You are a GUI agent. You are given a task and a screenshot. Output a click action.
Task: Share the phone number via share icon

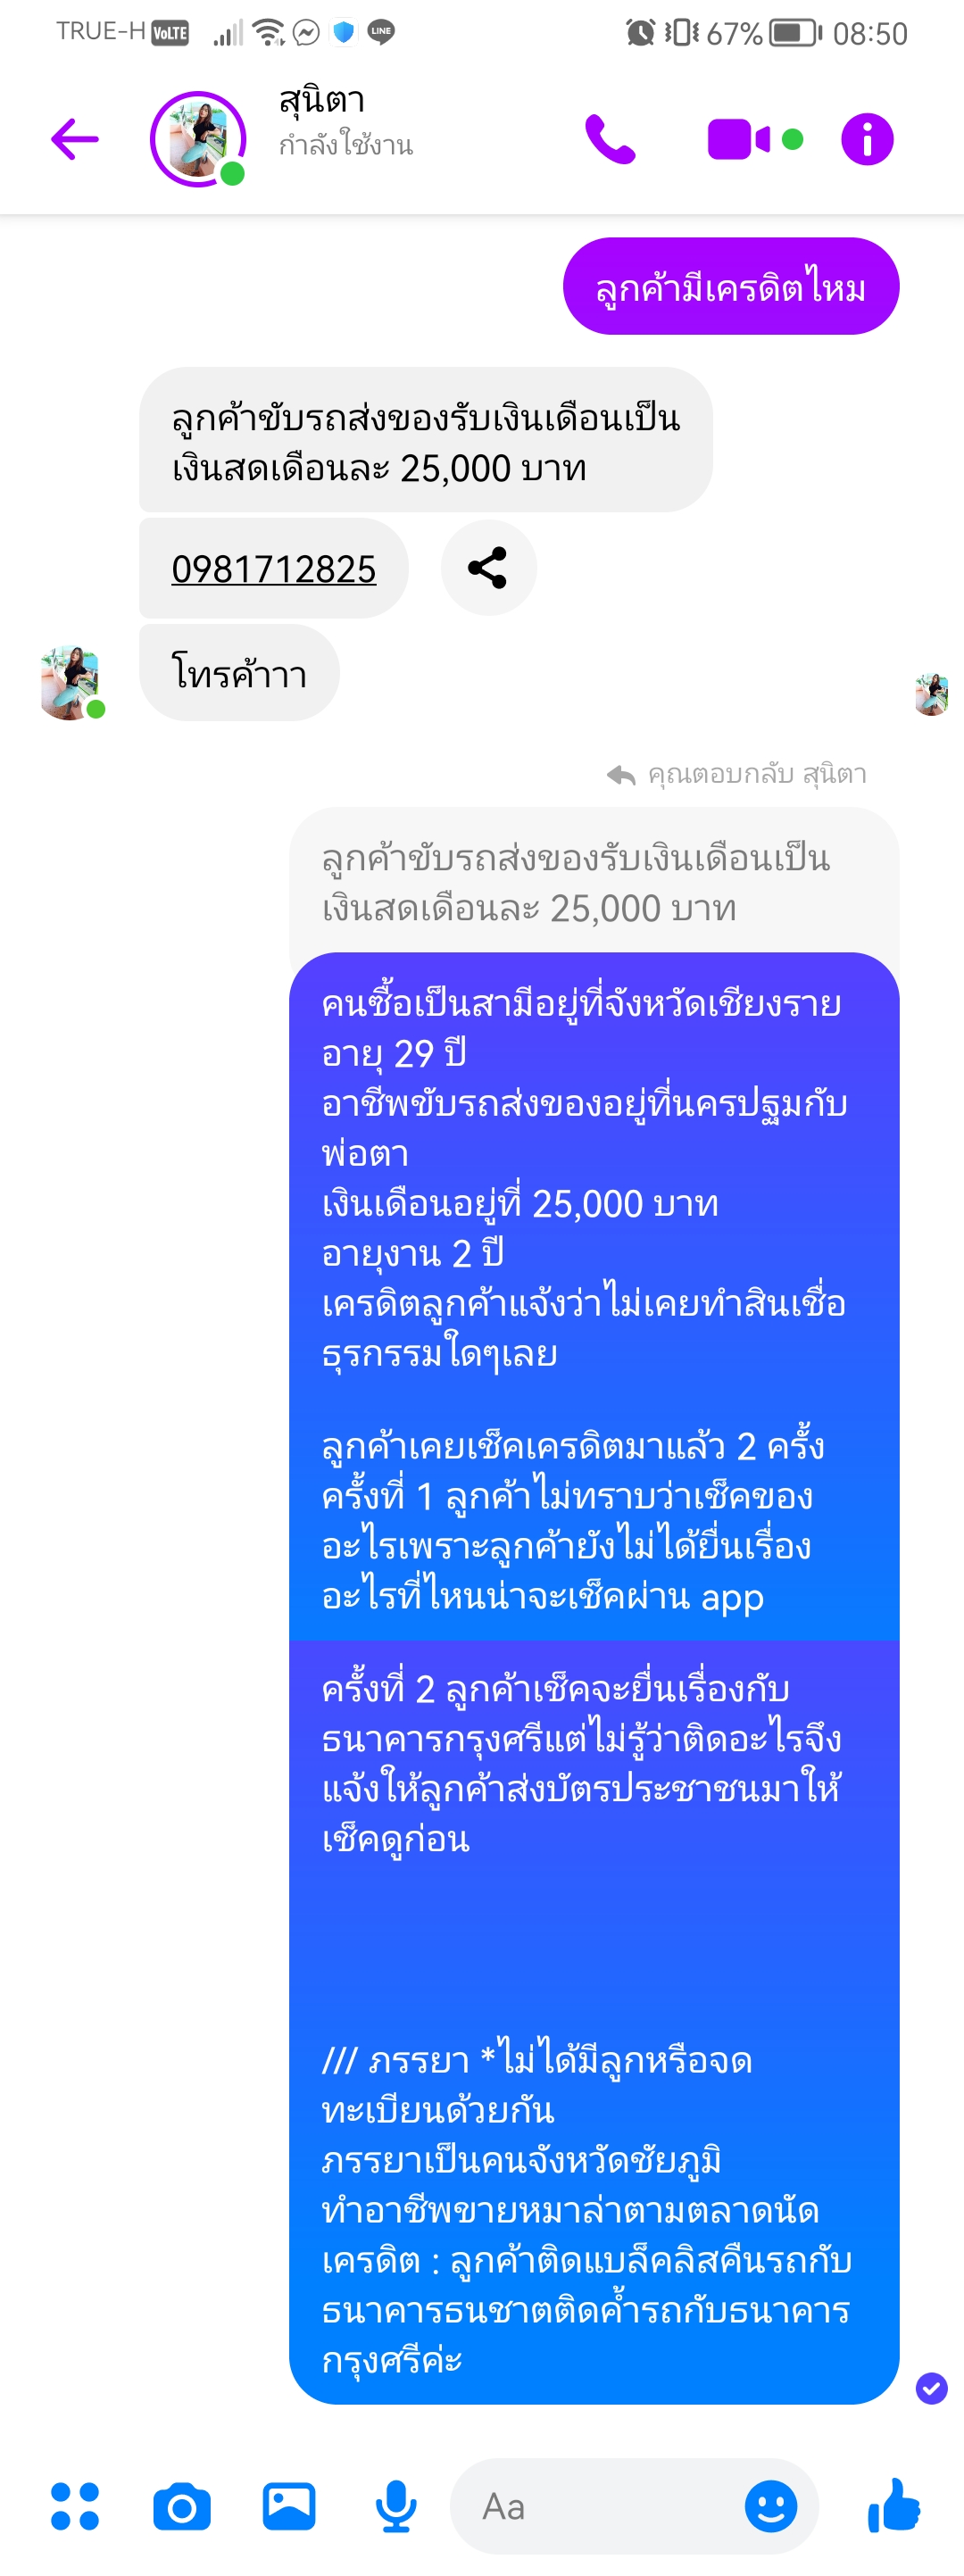(x=488, y=568)
